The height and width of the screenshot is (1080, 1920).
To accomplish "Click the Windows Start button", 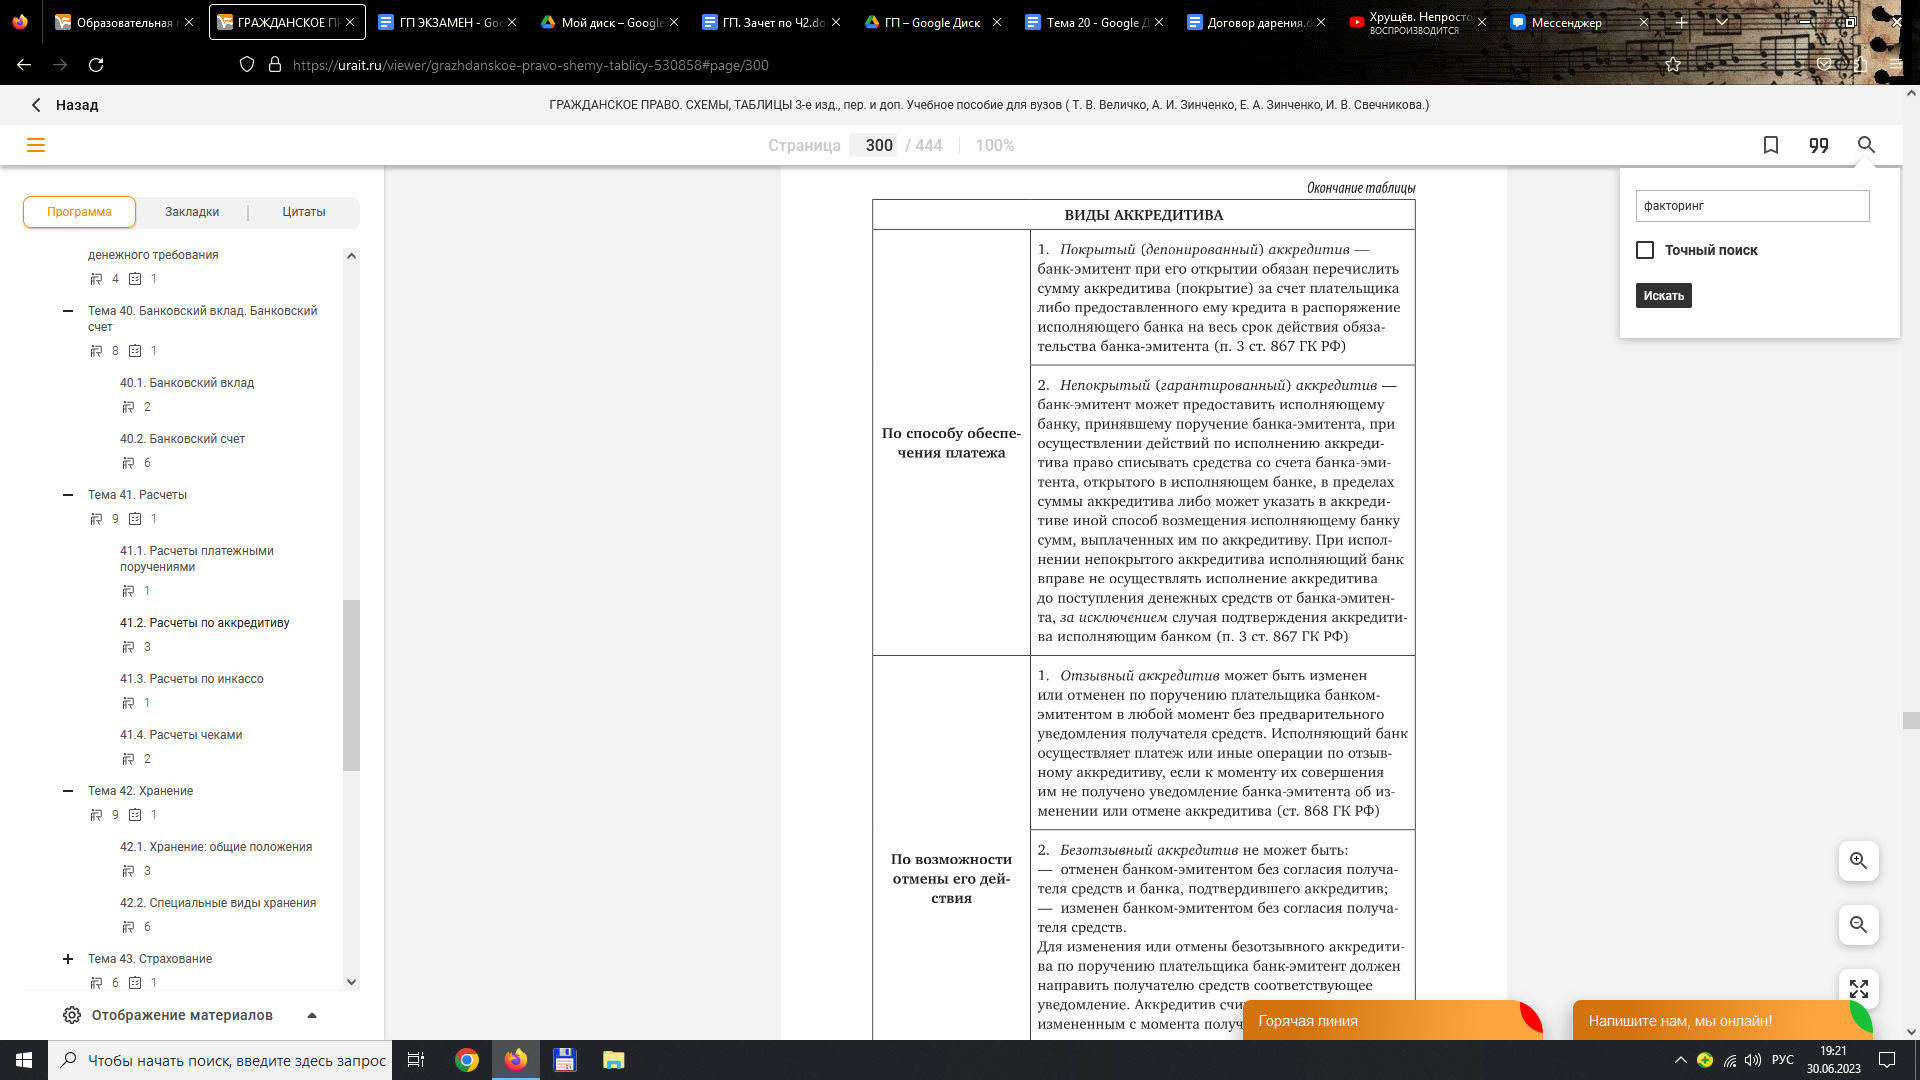I will pyautogui.click(x=24, y=1060).
